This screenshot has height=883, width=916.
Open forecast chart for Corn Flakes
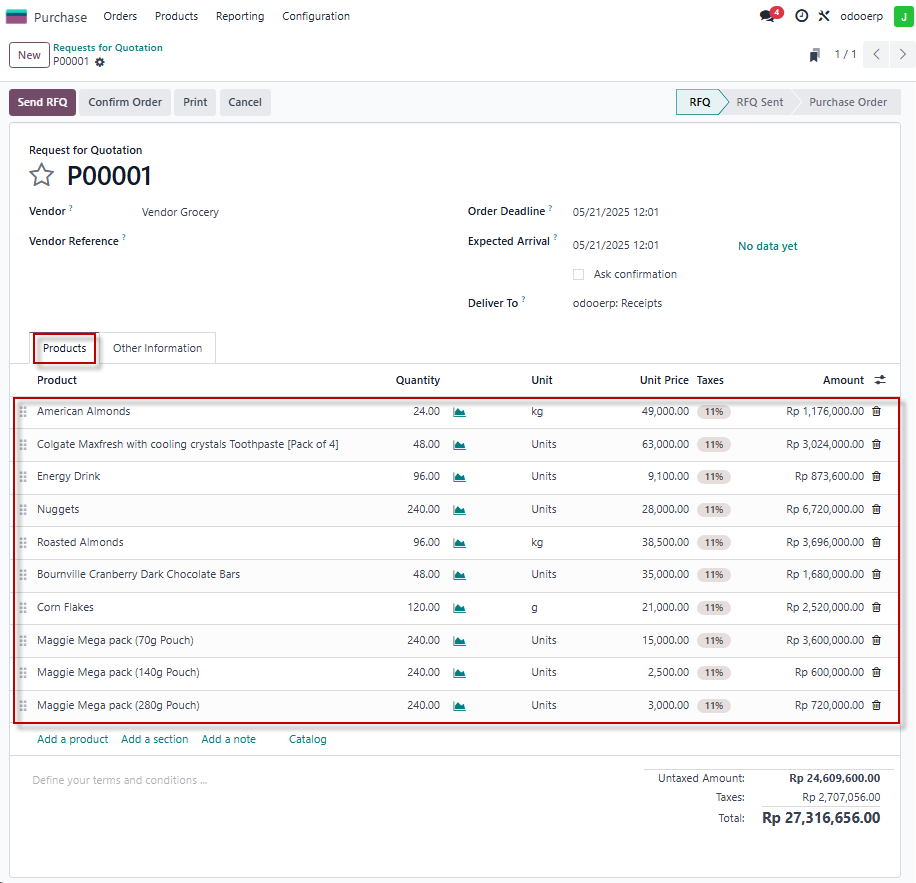click(460, 608)
